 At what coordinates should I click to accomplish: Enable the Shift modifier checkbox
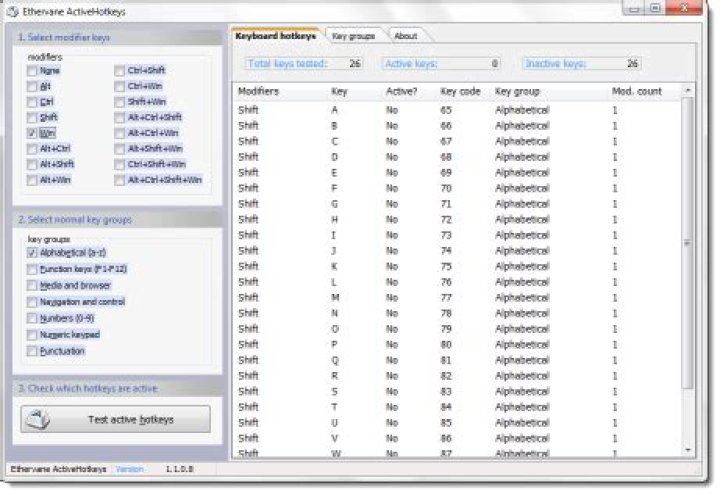pos(32,118)
